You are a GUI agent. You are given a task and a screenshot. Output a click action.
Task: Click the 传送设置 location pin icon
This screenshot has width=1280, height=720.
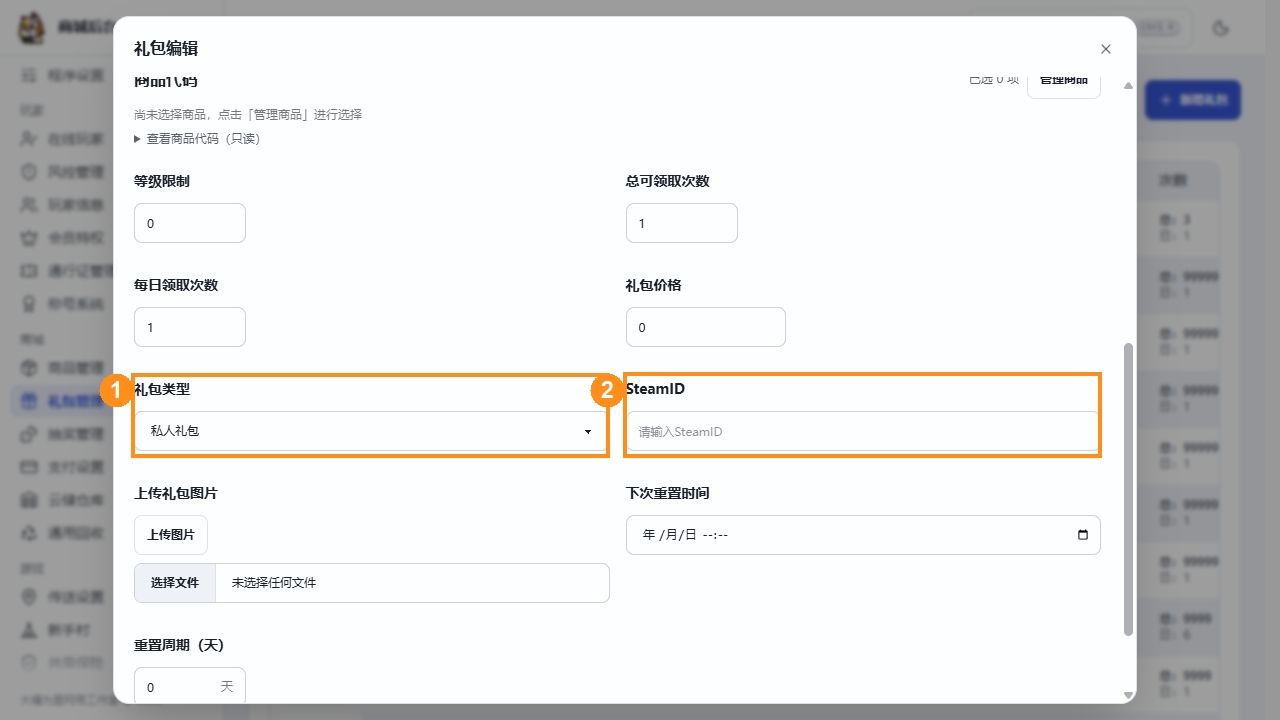(30, 597)
